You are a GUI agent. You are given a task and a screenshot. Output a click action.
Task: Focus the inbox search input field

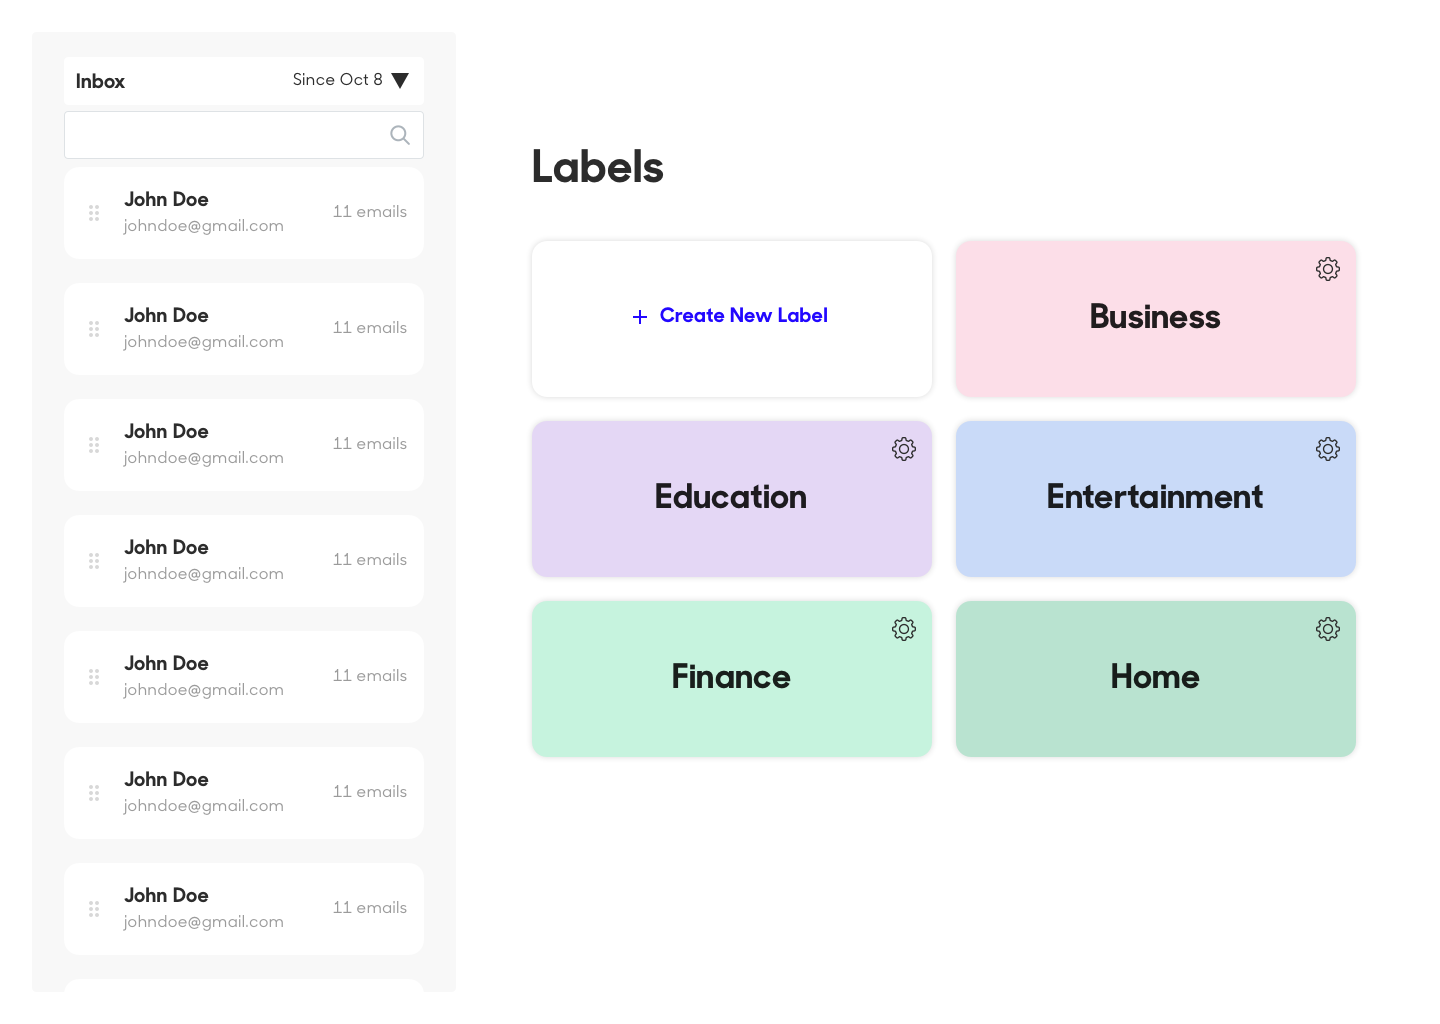[244, 135]
